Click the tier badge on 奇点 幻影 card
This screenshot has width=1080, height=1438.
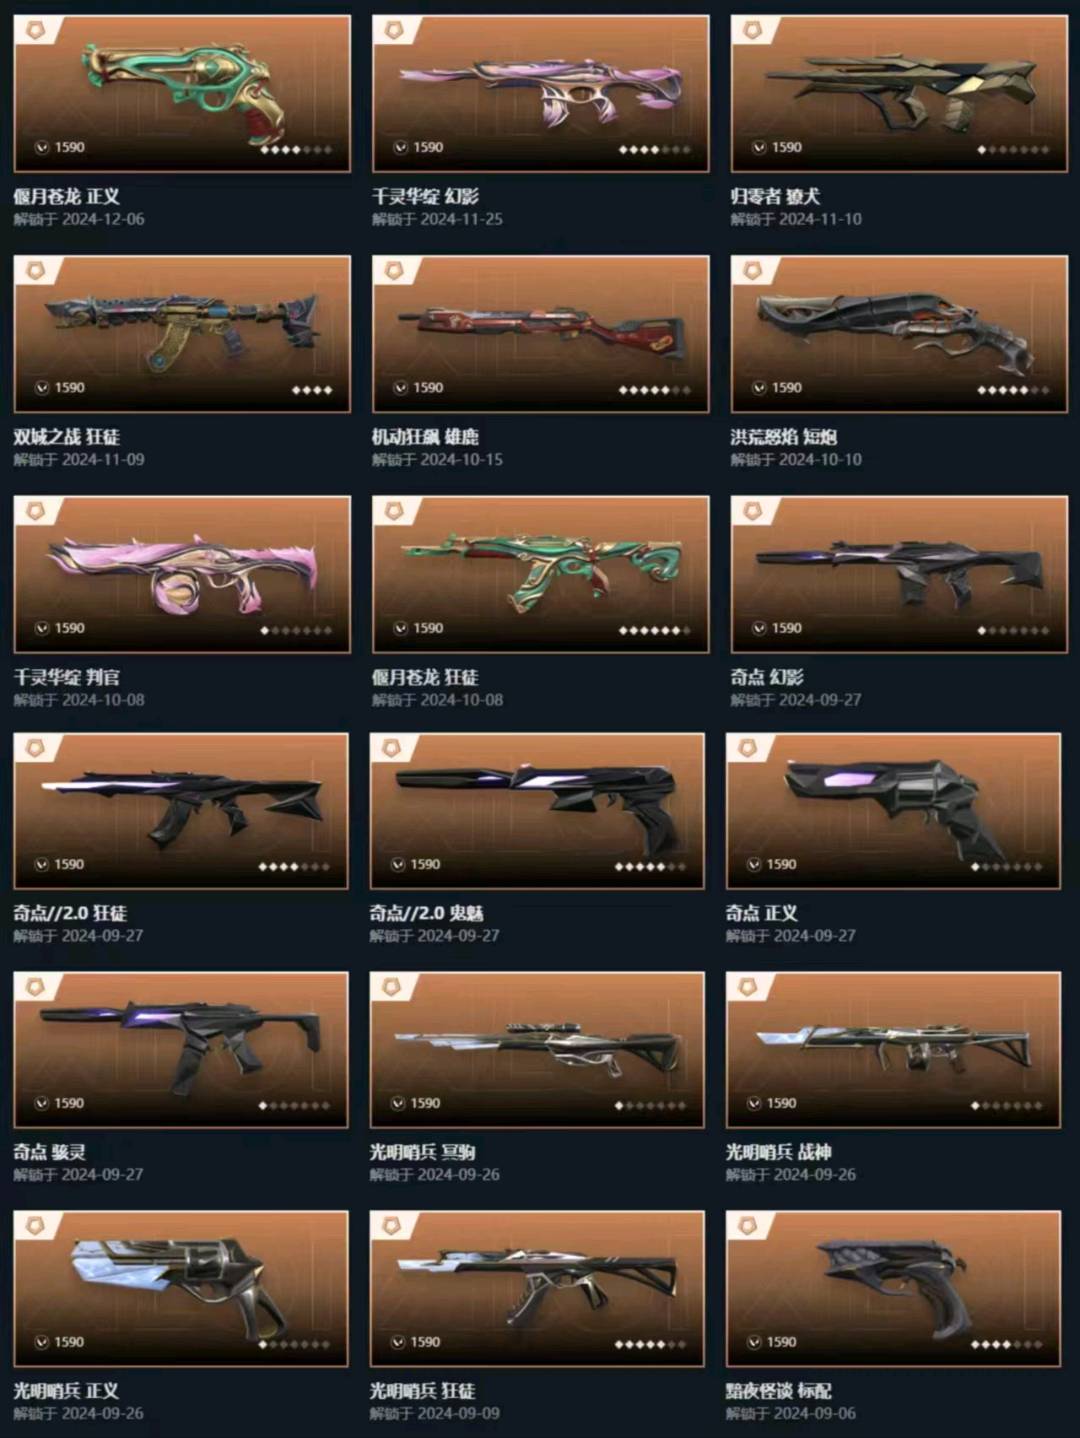(x=753, y=511)
